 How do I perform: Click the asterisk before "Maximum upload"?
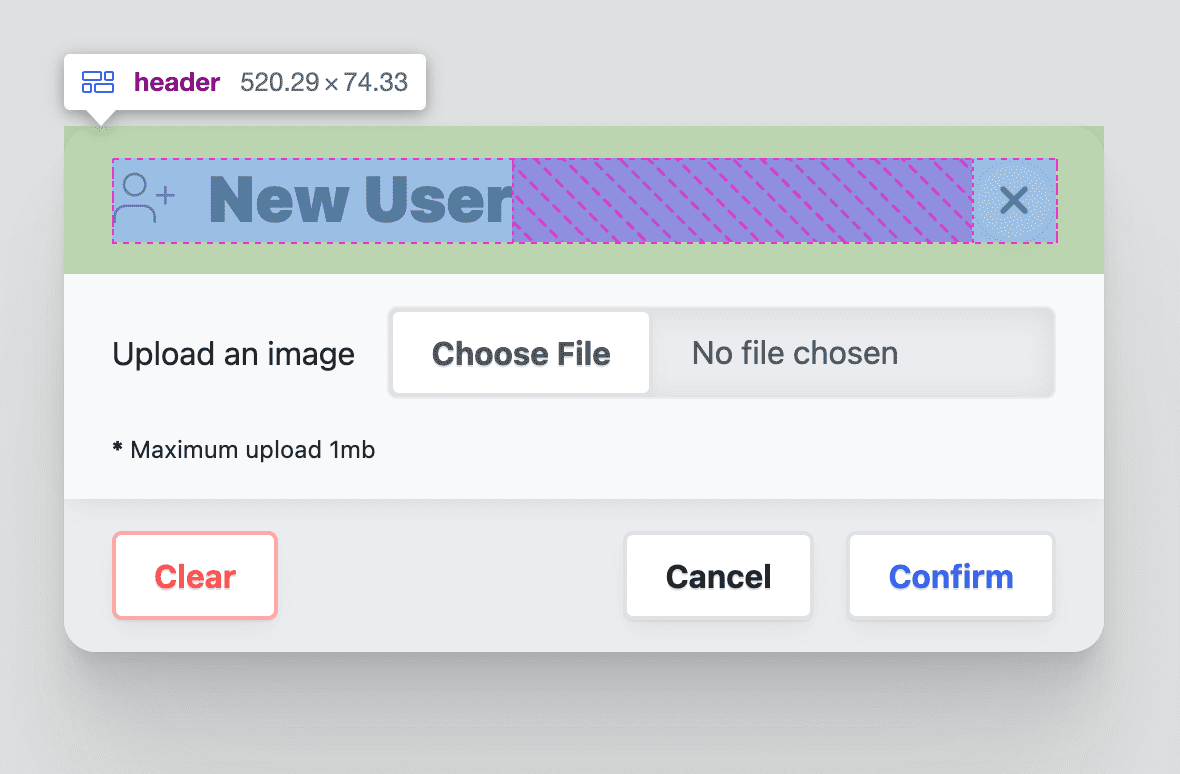coord(116,449)
